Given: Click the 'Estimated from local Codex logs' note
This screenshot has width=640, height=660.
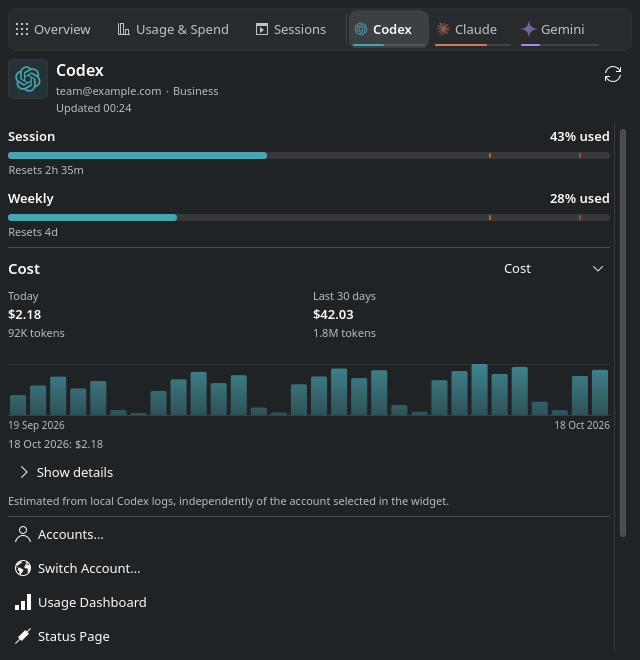Looking at the screenshot, I should pyautogui.click(x=229, y=501).
